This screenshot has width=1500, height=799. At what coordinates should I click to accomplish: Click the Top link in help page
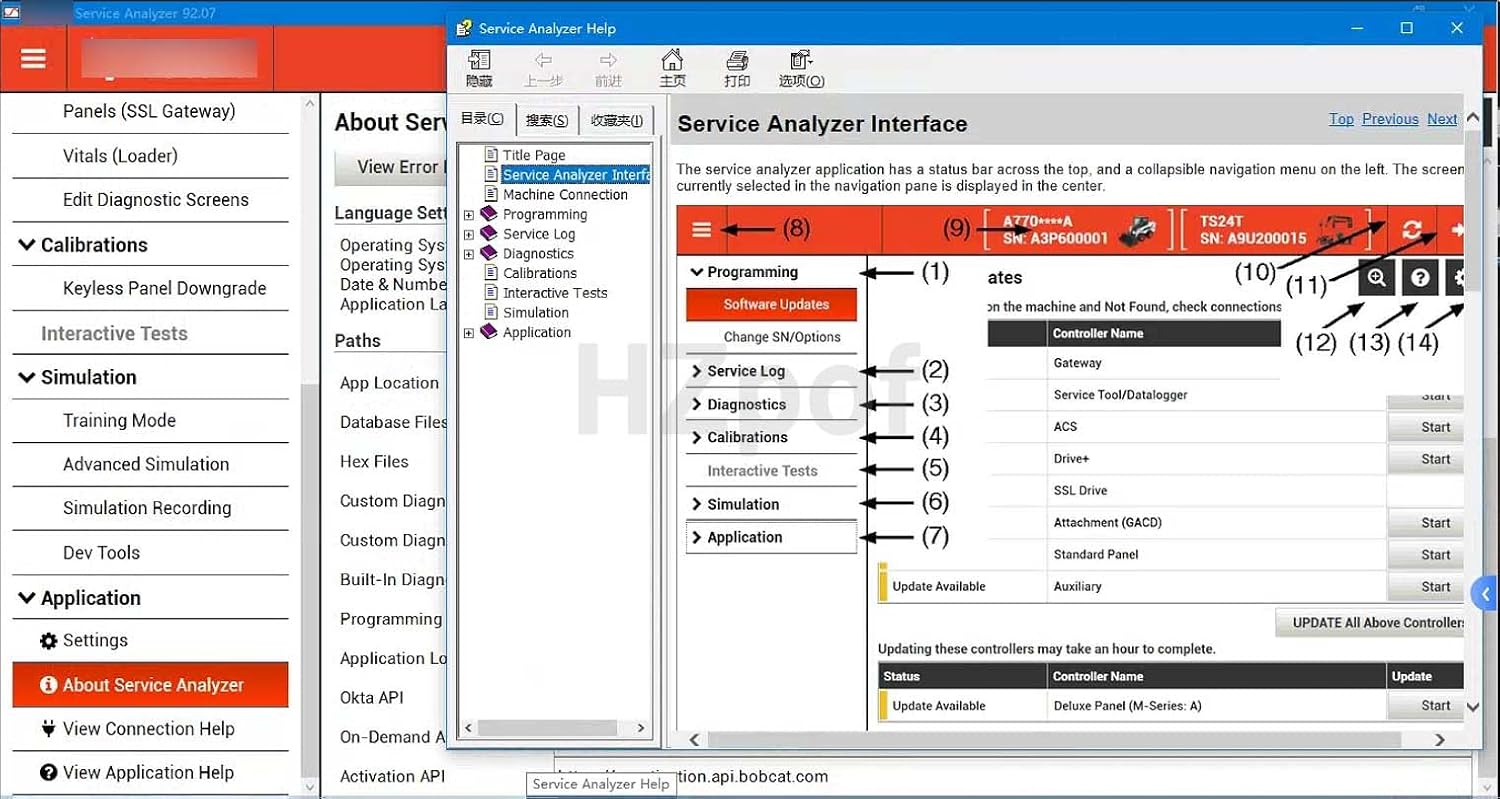(1341, 119)
